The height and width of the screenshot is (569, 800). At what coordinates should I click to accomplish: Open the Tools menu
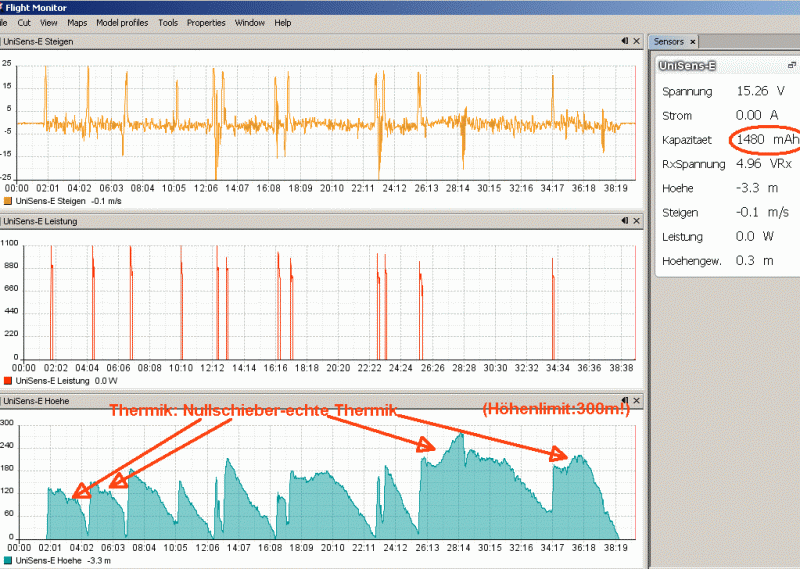168,23
